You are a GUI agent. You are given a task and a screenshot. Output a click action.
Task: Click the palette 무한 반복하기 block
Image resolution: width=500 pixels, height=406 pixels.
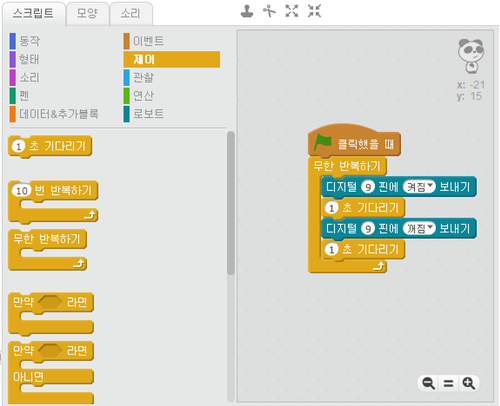click(x=47, y=239)
